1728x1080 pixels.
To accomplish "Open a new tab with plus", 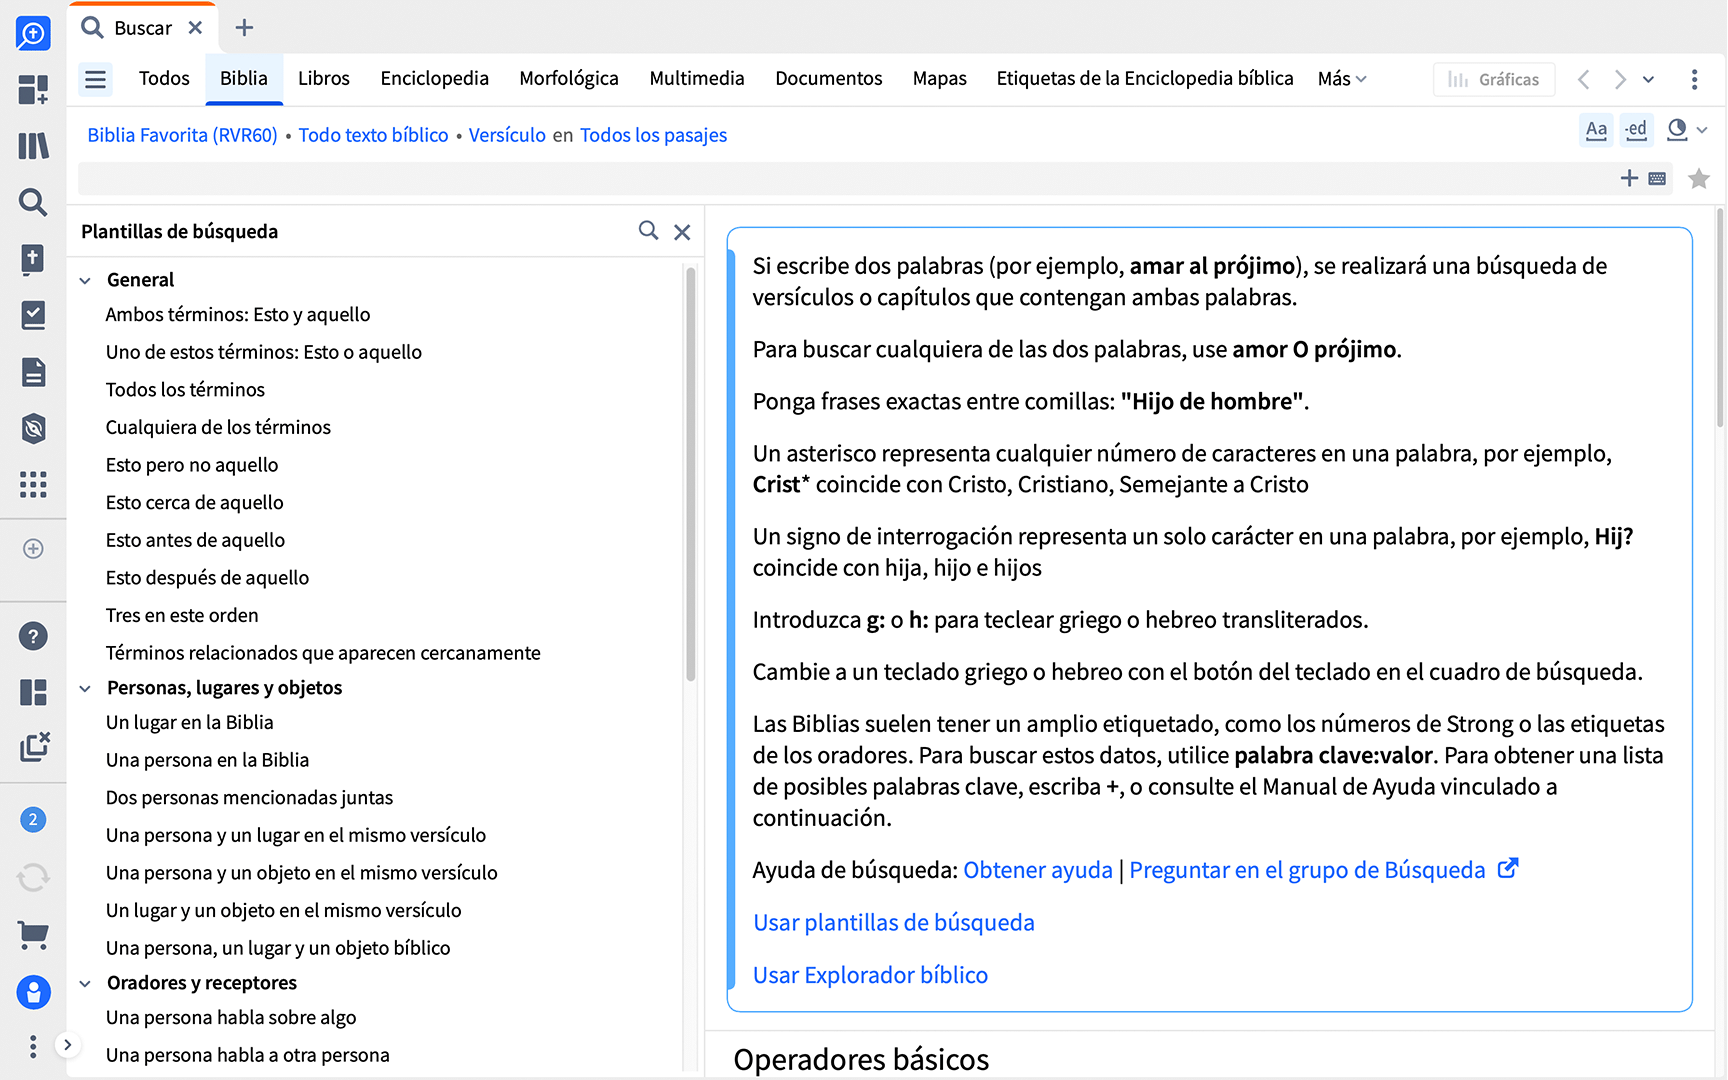I will tap(244, 28).
